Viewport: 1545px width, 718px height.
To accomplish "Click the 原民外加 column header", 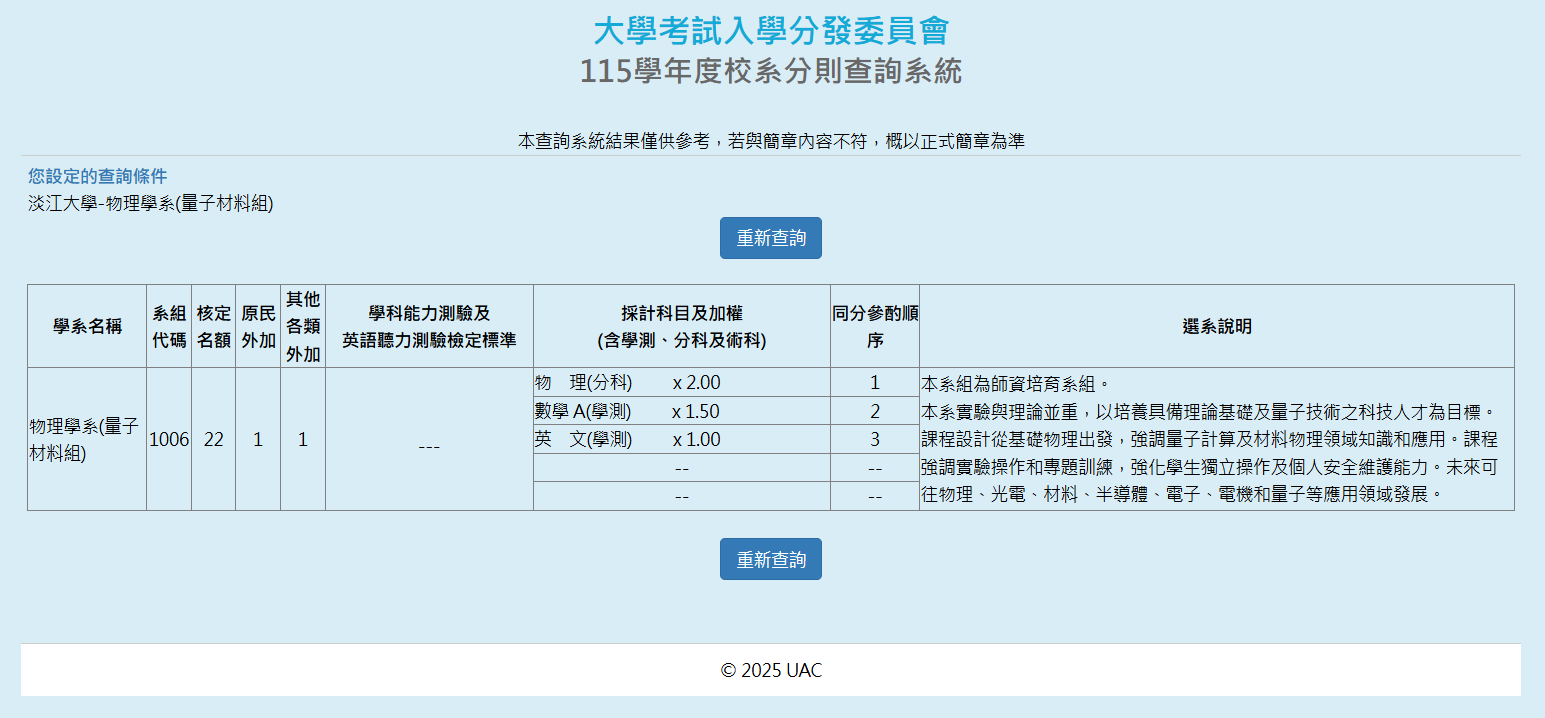I will 258,326.
